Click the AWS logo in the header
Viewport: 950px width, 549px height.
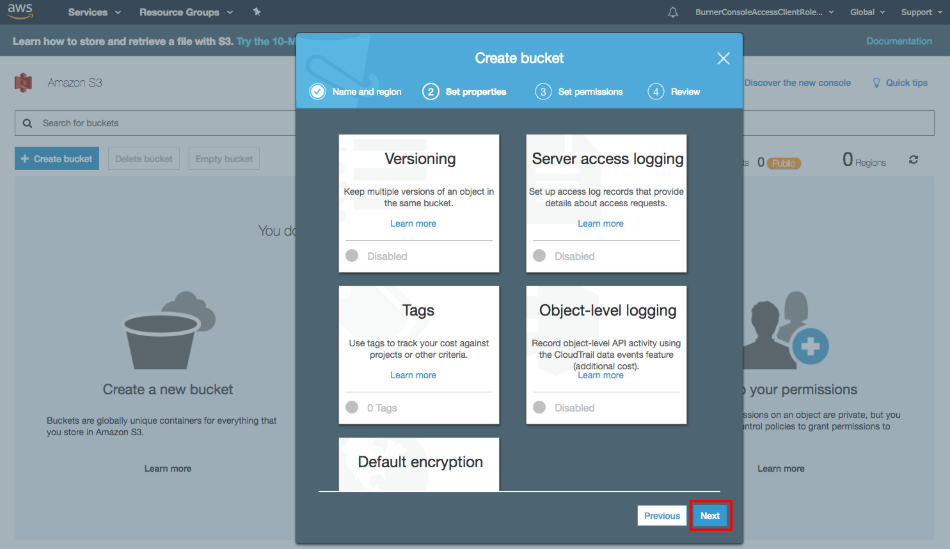20,11
